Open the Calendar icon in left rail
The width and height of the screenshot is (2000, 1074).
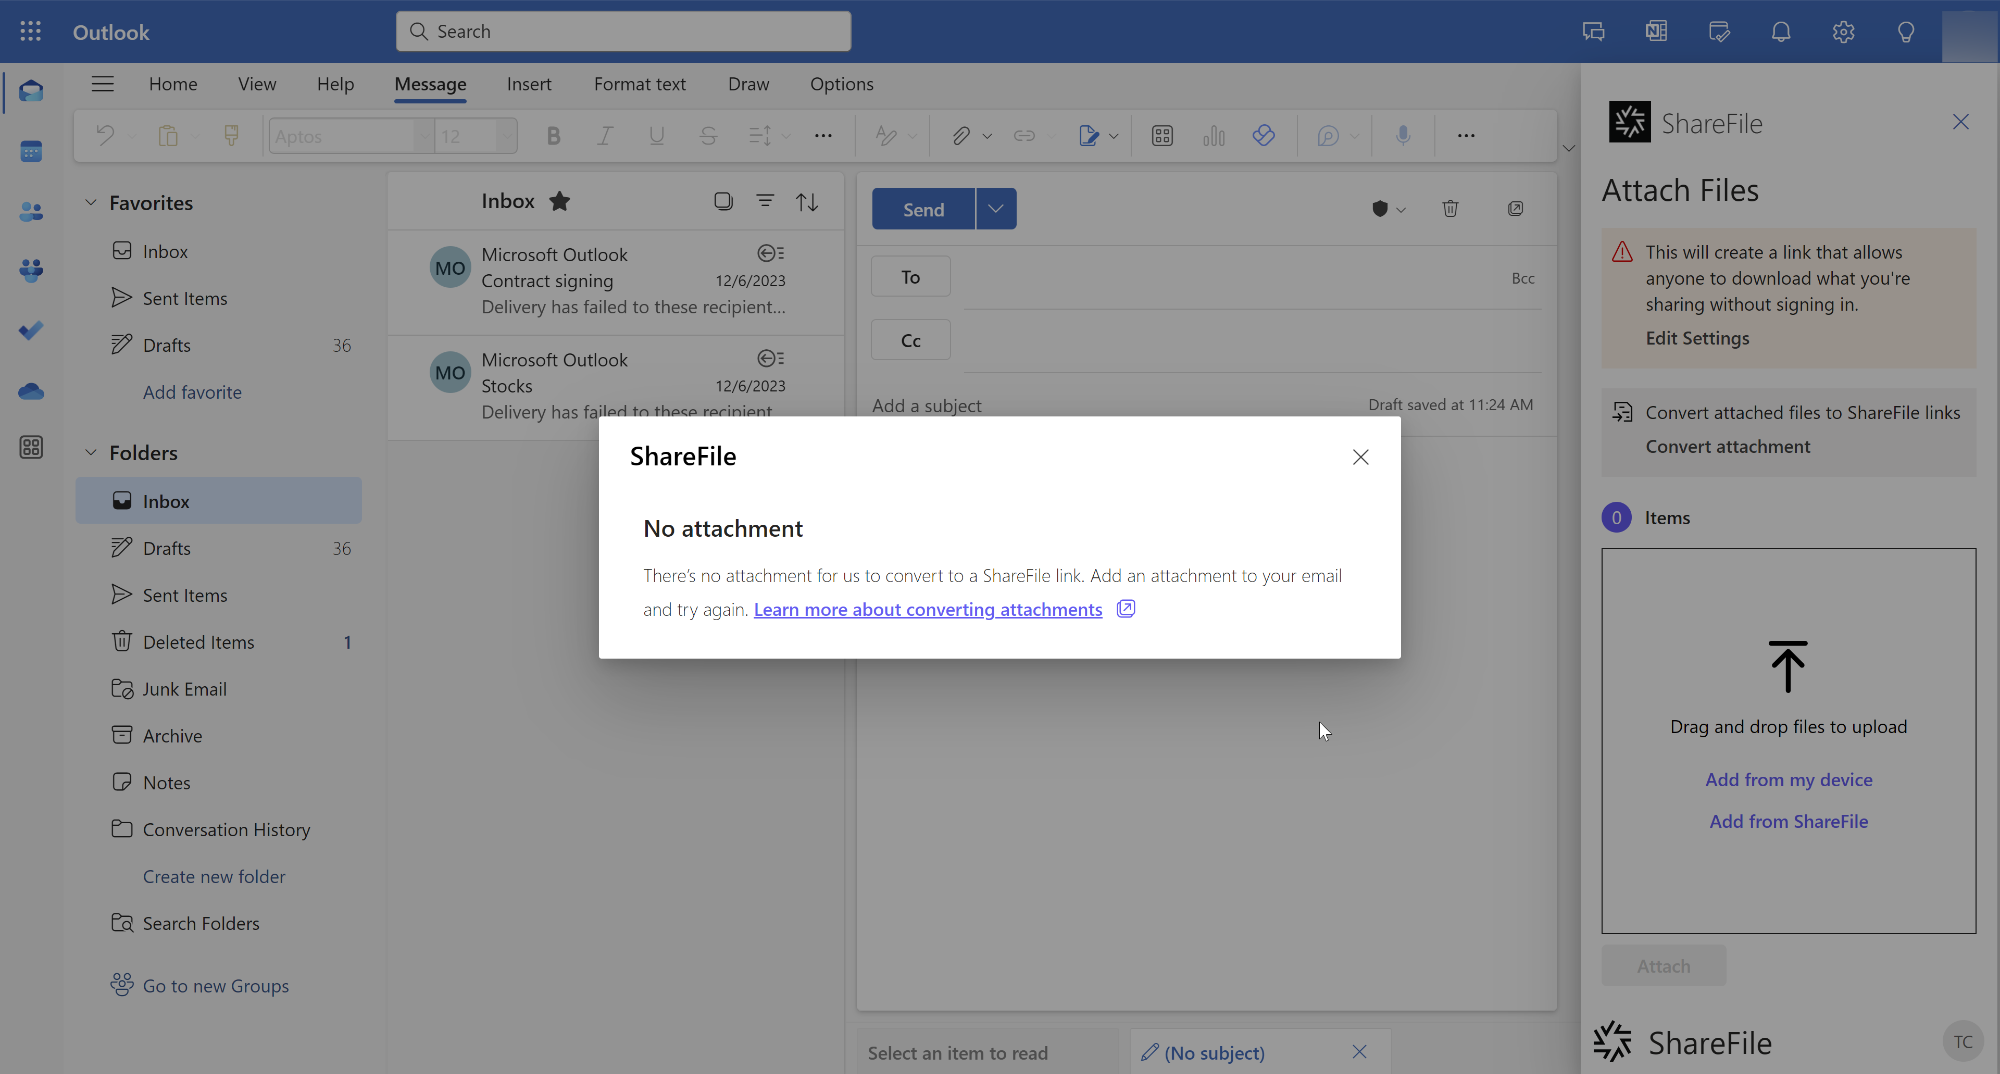(x=31, y=151)
